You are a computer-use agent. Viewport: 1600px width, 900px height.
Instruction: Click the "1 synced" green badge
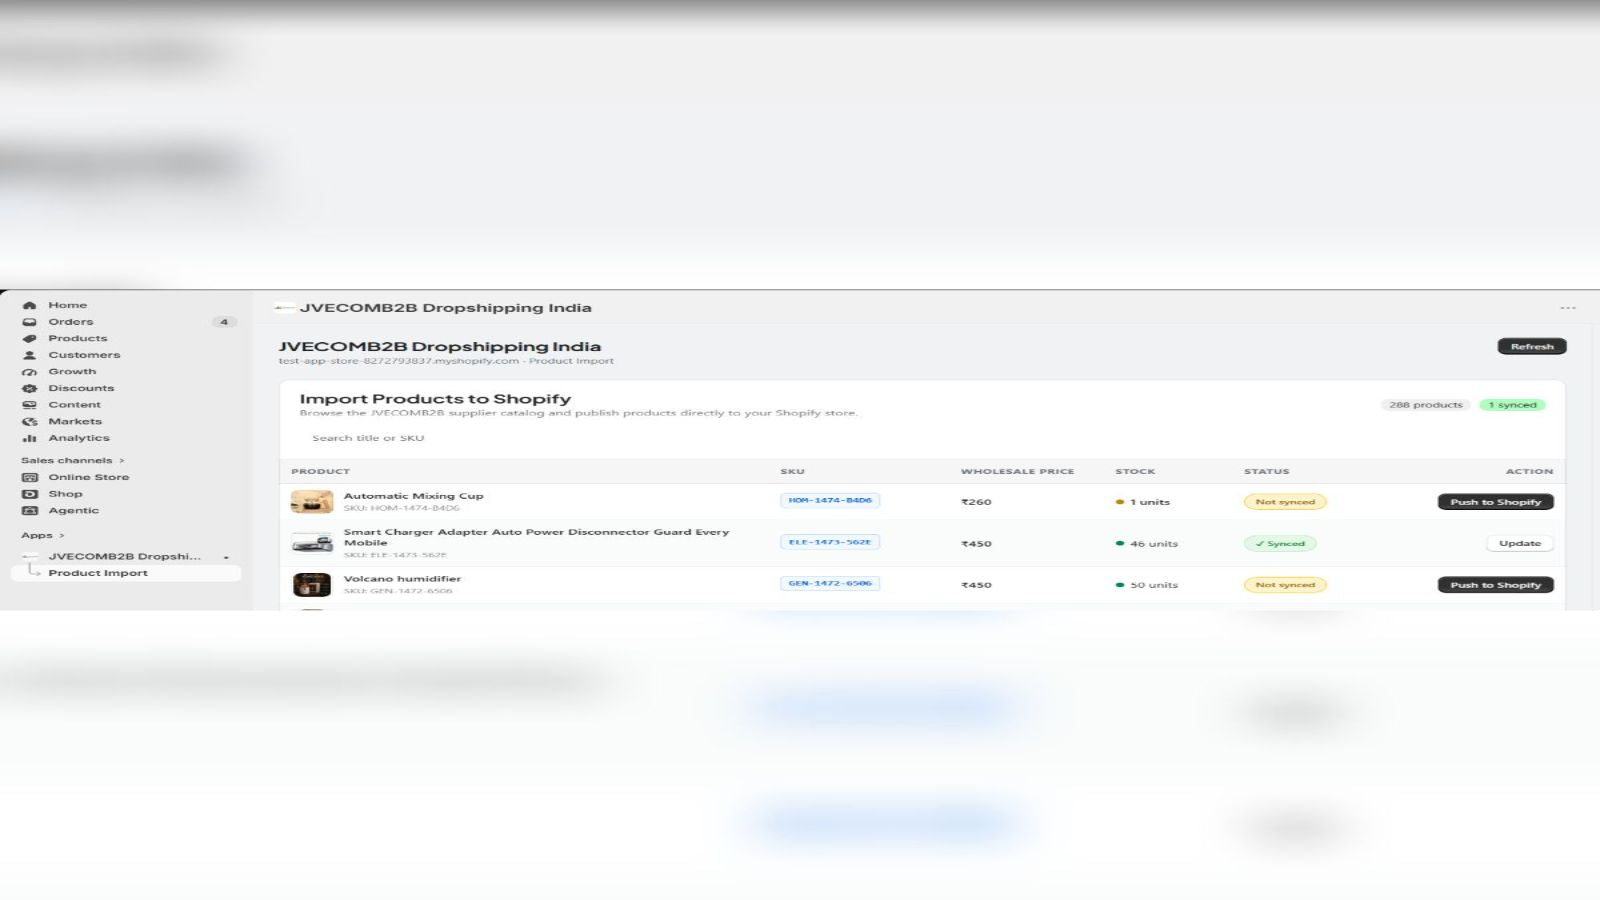tap(1512, 405)
